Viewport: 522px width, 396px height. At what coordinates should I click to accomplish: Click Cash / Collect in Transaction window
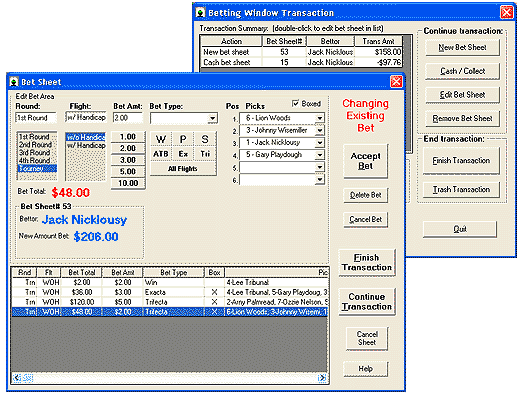(x=462, y=71)
